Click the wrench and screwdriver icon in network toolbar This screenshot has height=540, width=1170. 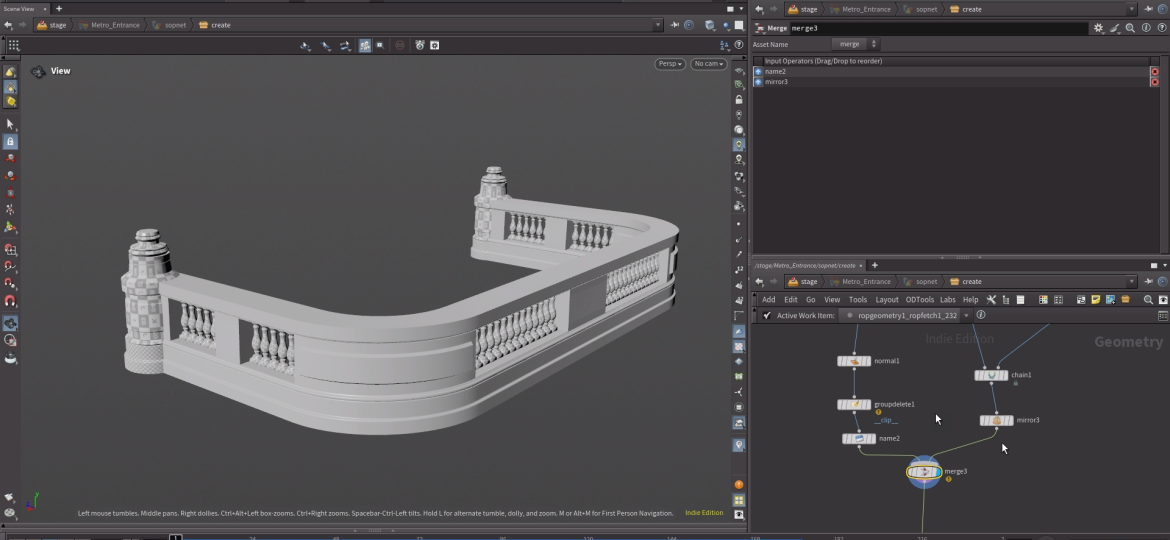click(991, 300)
